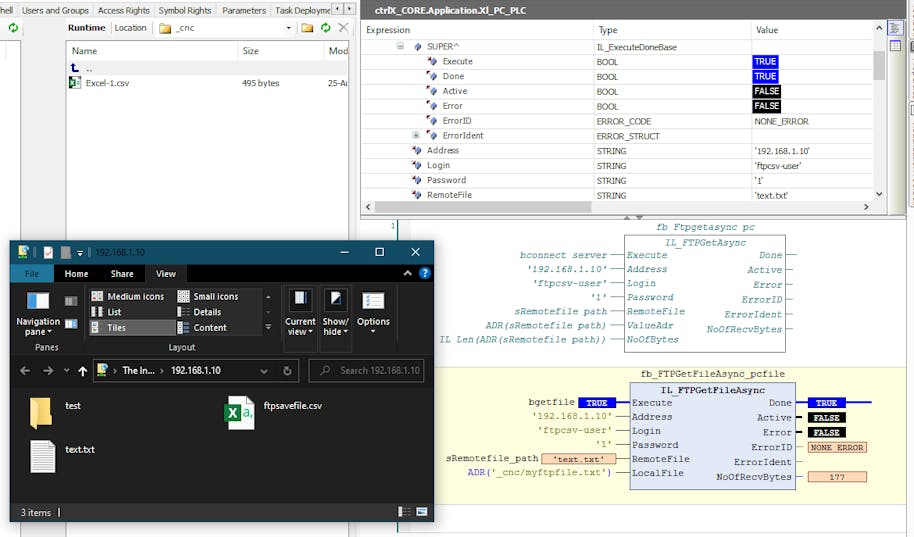Delete selected runtime file with X icon
The height and width of the screenshot is (537, 914).
343,28
